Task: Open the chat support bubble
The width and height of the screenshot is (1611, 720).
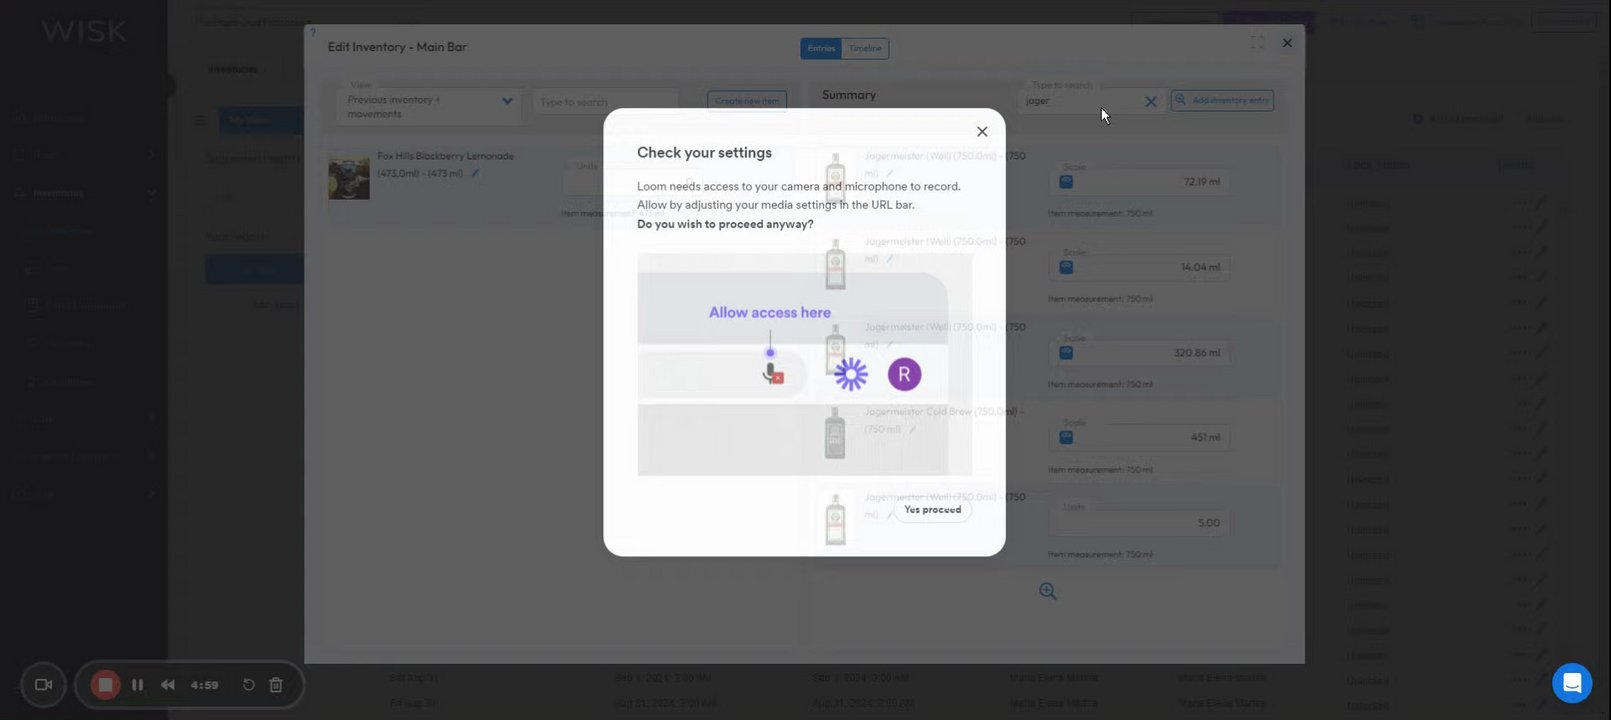Action: tap(1572, 683)
